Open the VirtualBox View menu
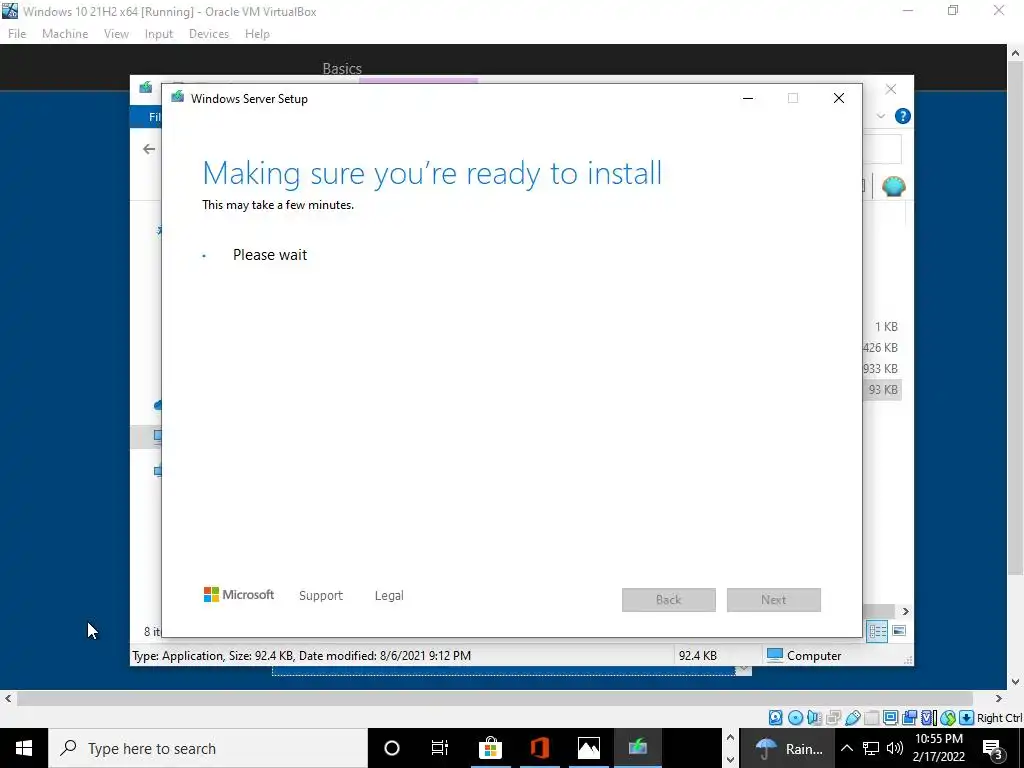This screenshot has height=768, width=1024. 116,34
